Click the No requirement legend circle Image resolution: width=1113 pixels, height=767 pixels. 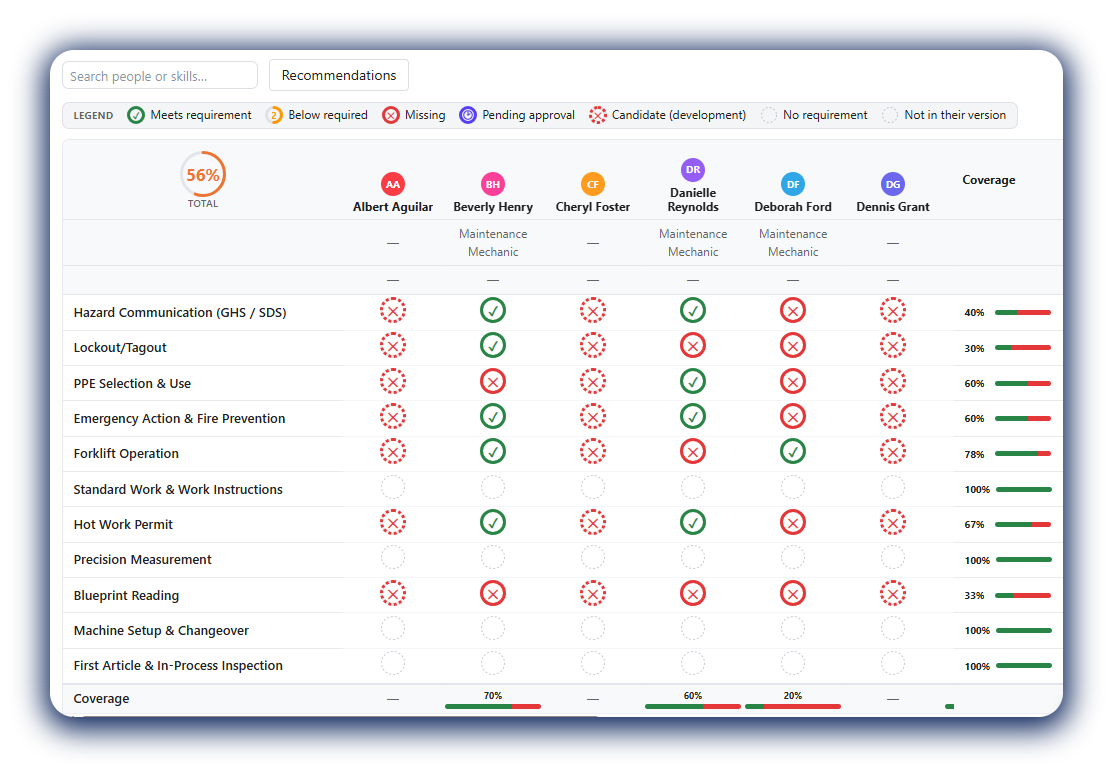coord(769,115)
